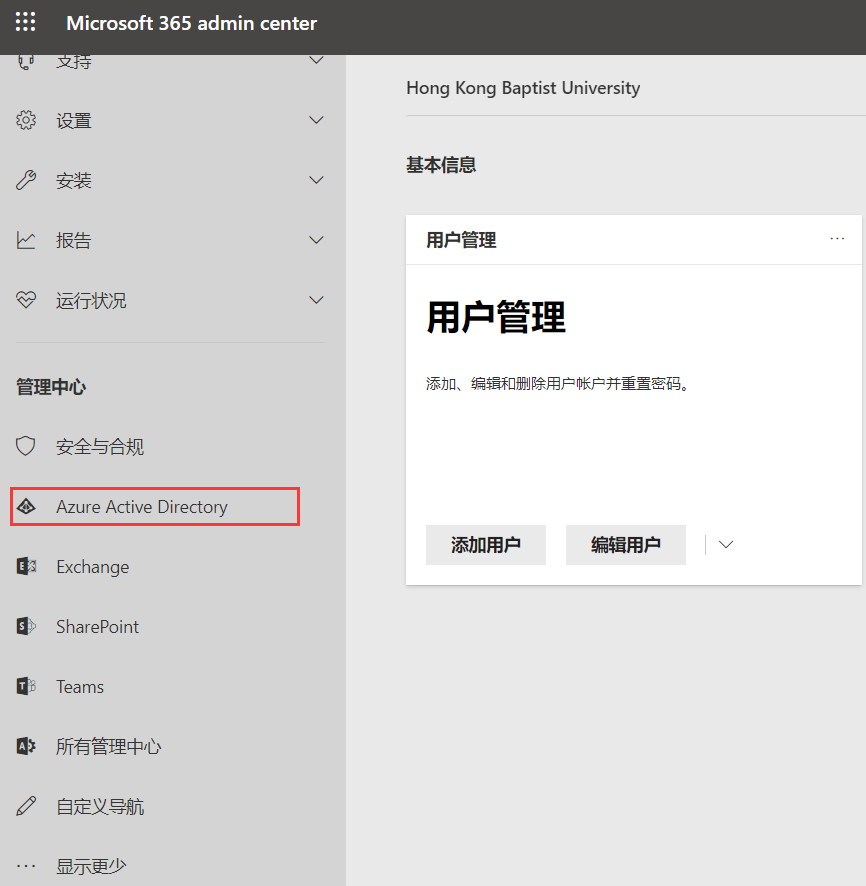Click the Azure Active Directory icon
Screen dimensions: 866x886
[27, 507]
